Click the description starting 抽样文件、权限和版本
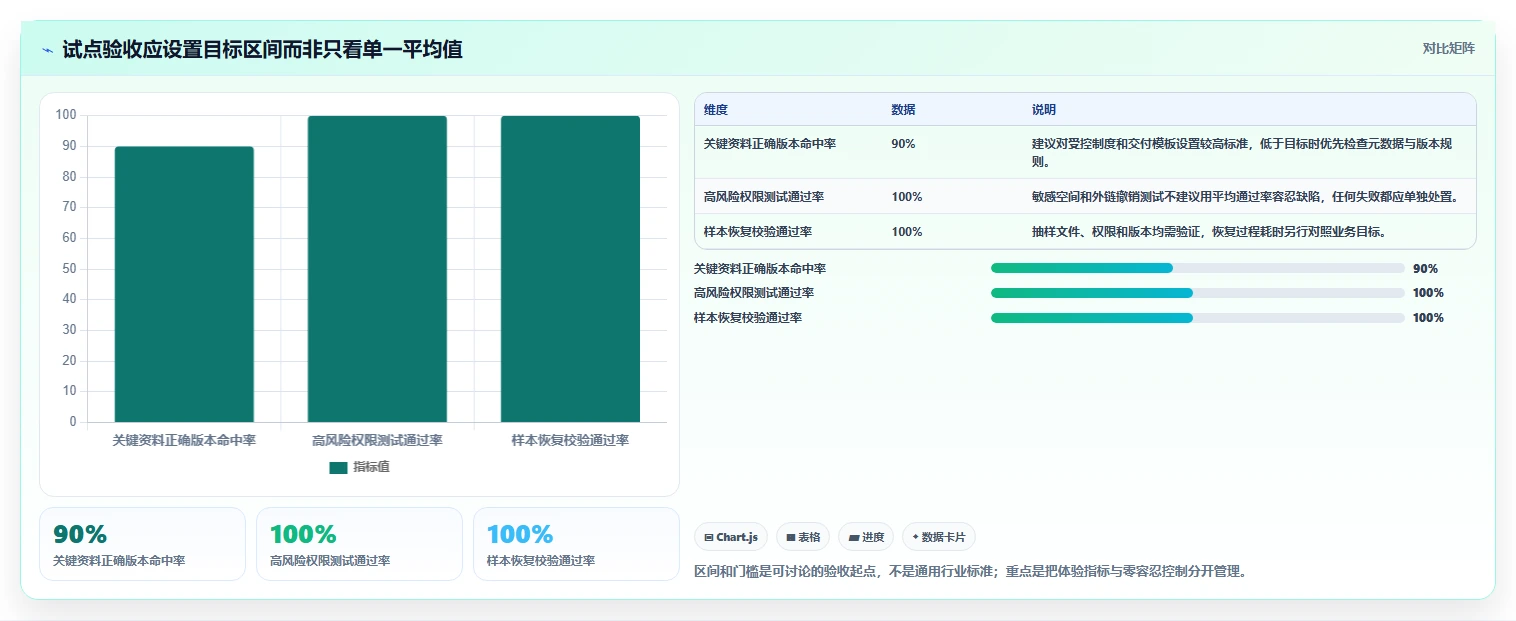 pos(1208,232)
